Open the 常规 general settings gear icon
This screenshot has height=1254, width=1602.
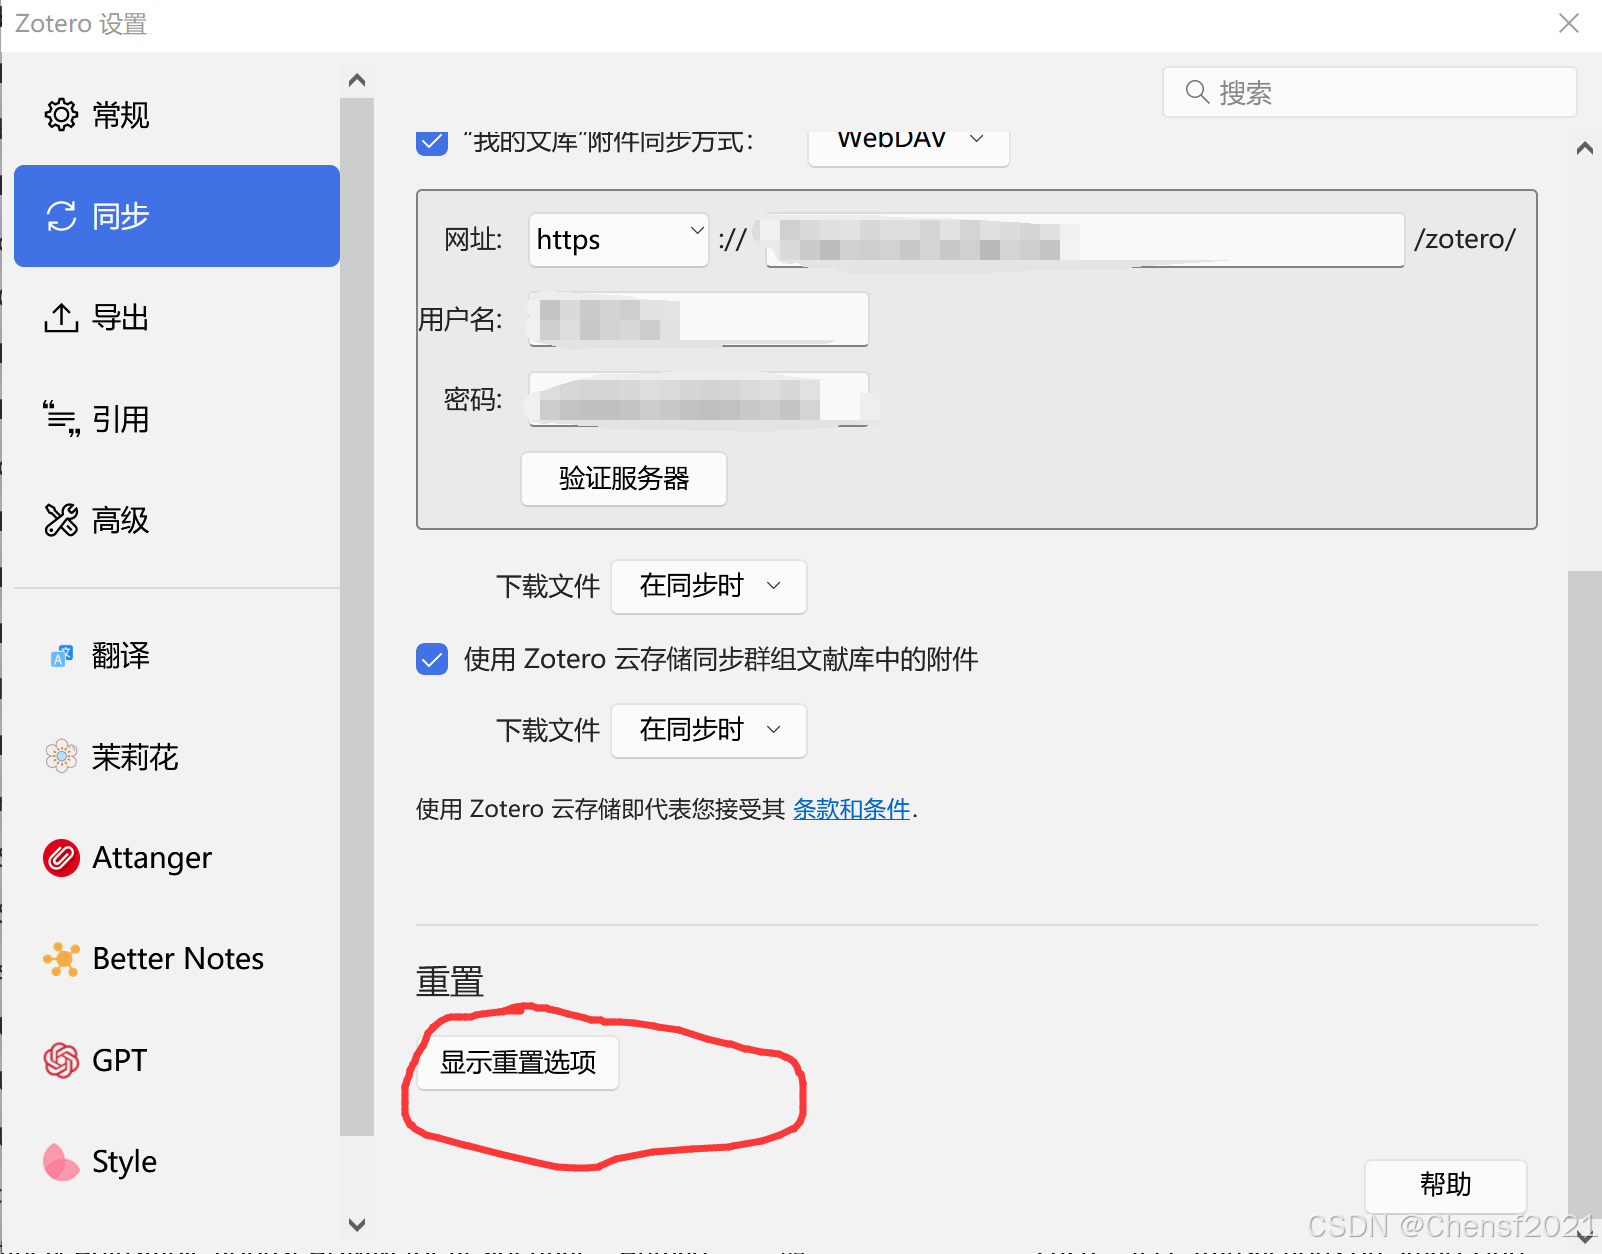(x=61, y=115)
